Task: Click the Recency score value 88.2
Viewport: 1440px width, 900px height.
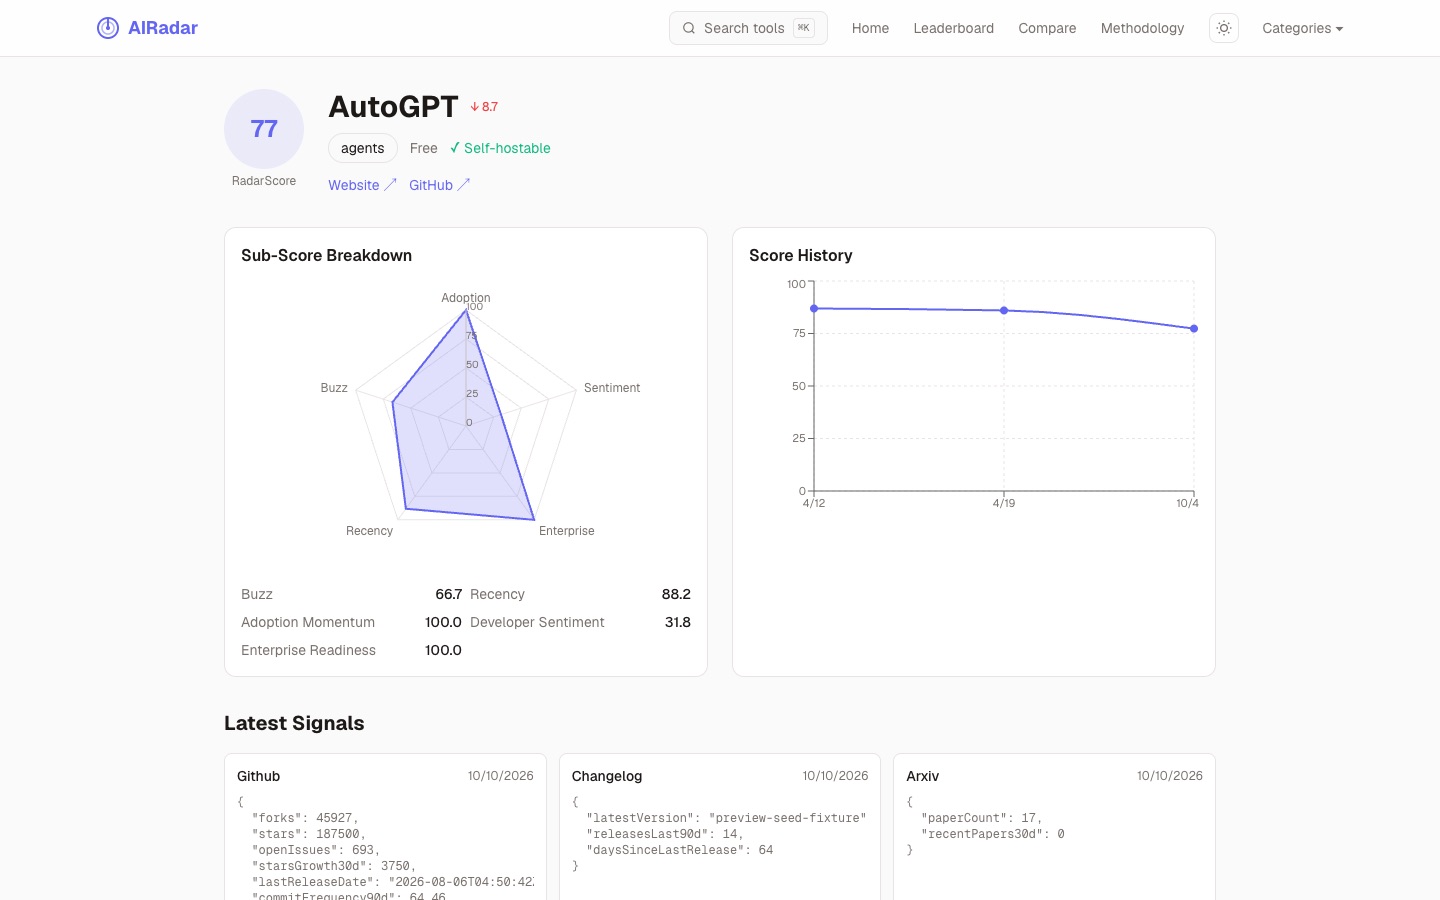Action: [676, 594]
